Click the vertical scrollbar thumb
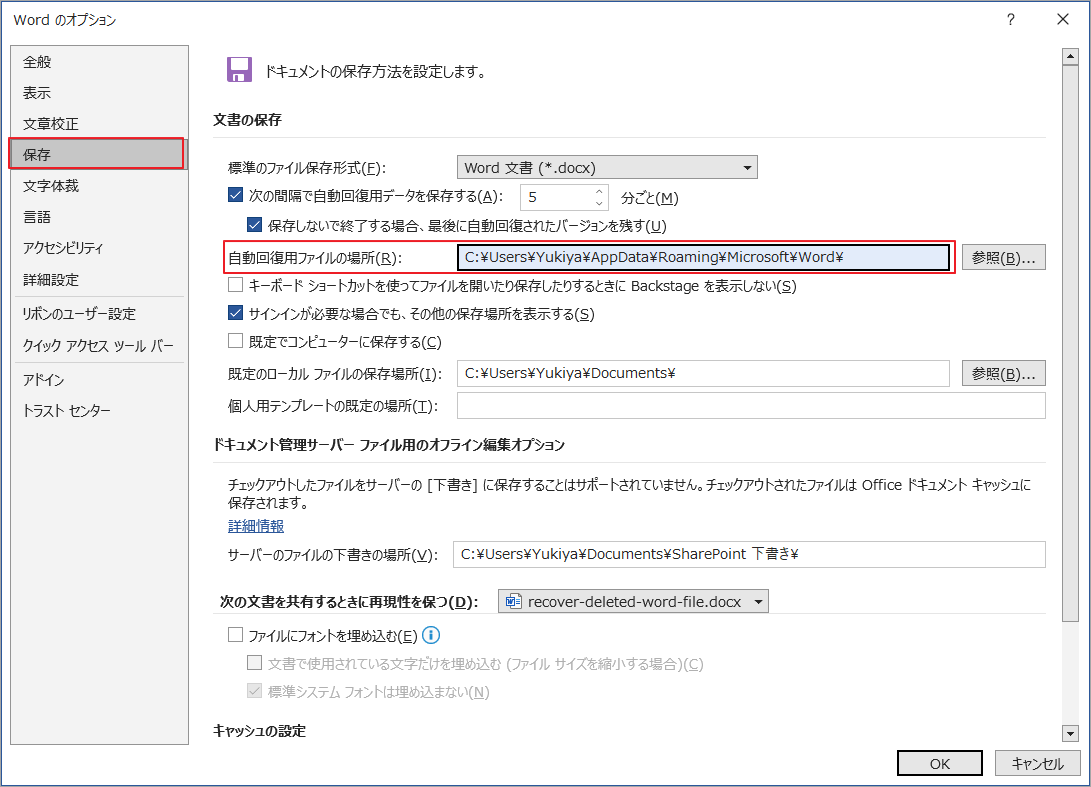The height and width of the screenshot is (787, 1091). 1070,343
